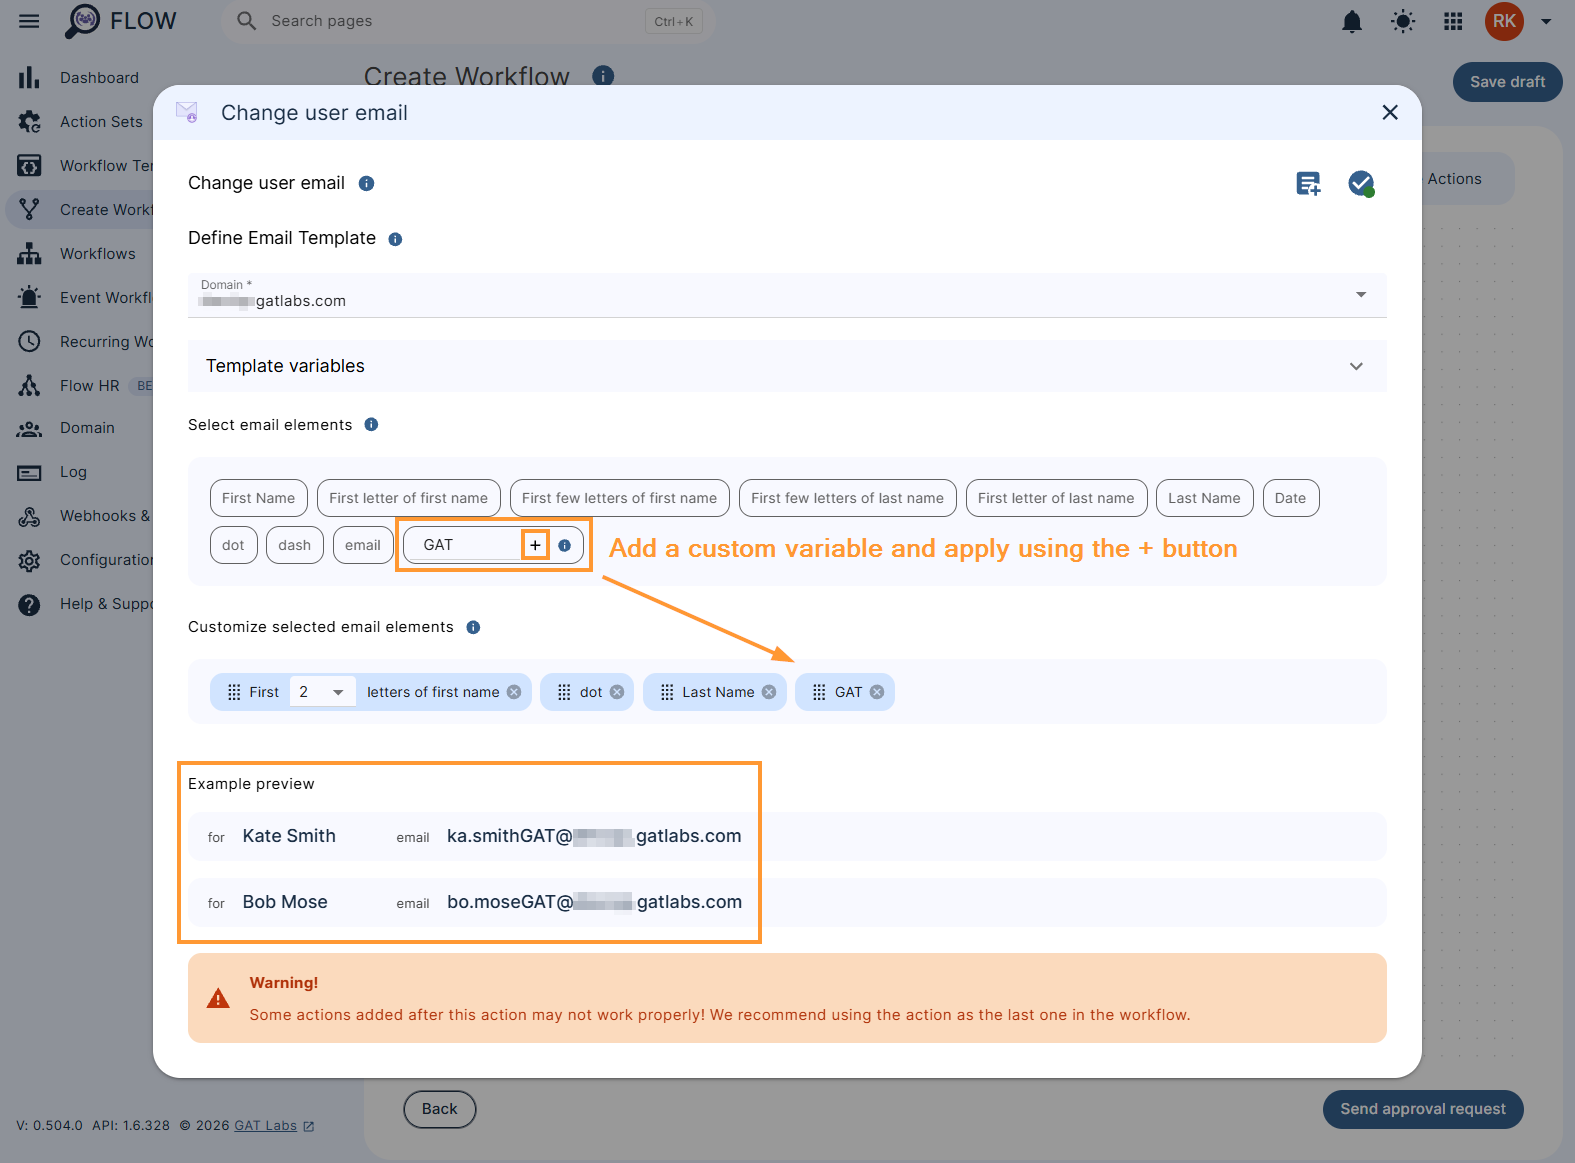Viewport: 1575px width, 1163px height.
Task: Open the hamburger navigation menu
Action: click(29, 21)
